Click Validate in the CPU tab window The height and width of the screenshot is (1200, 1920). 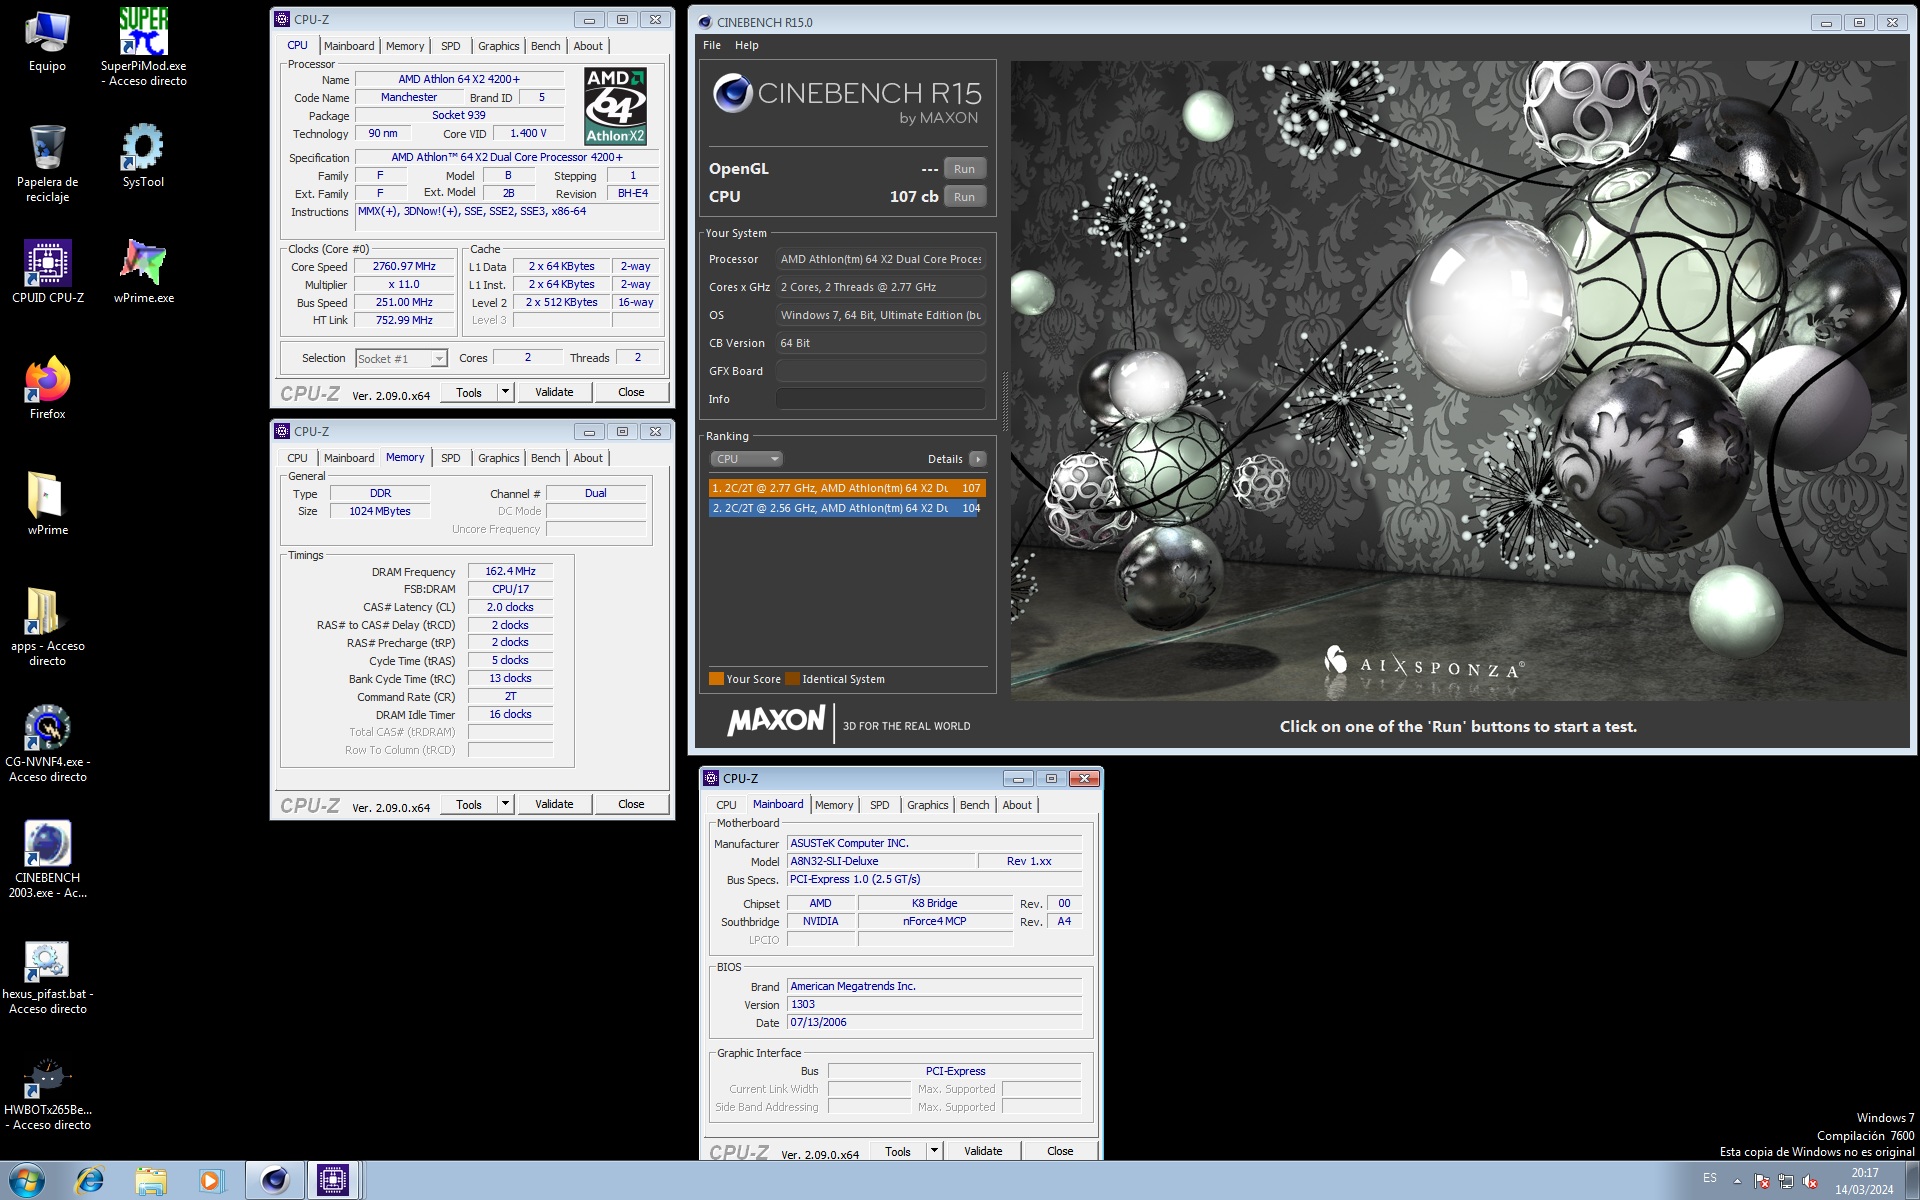click(x=554, y=392)
